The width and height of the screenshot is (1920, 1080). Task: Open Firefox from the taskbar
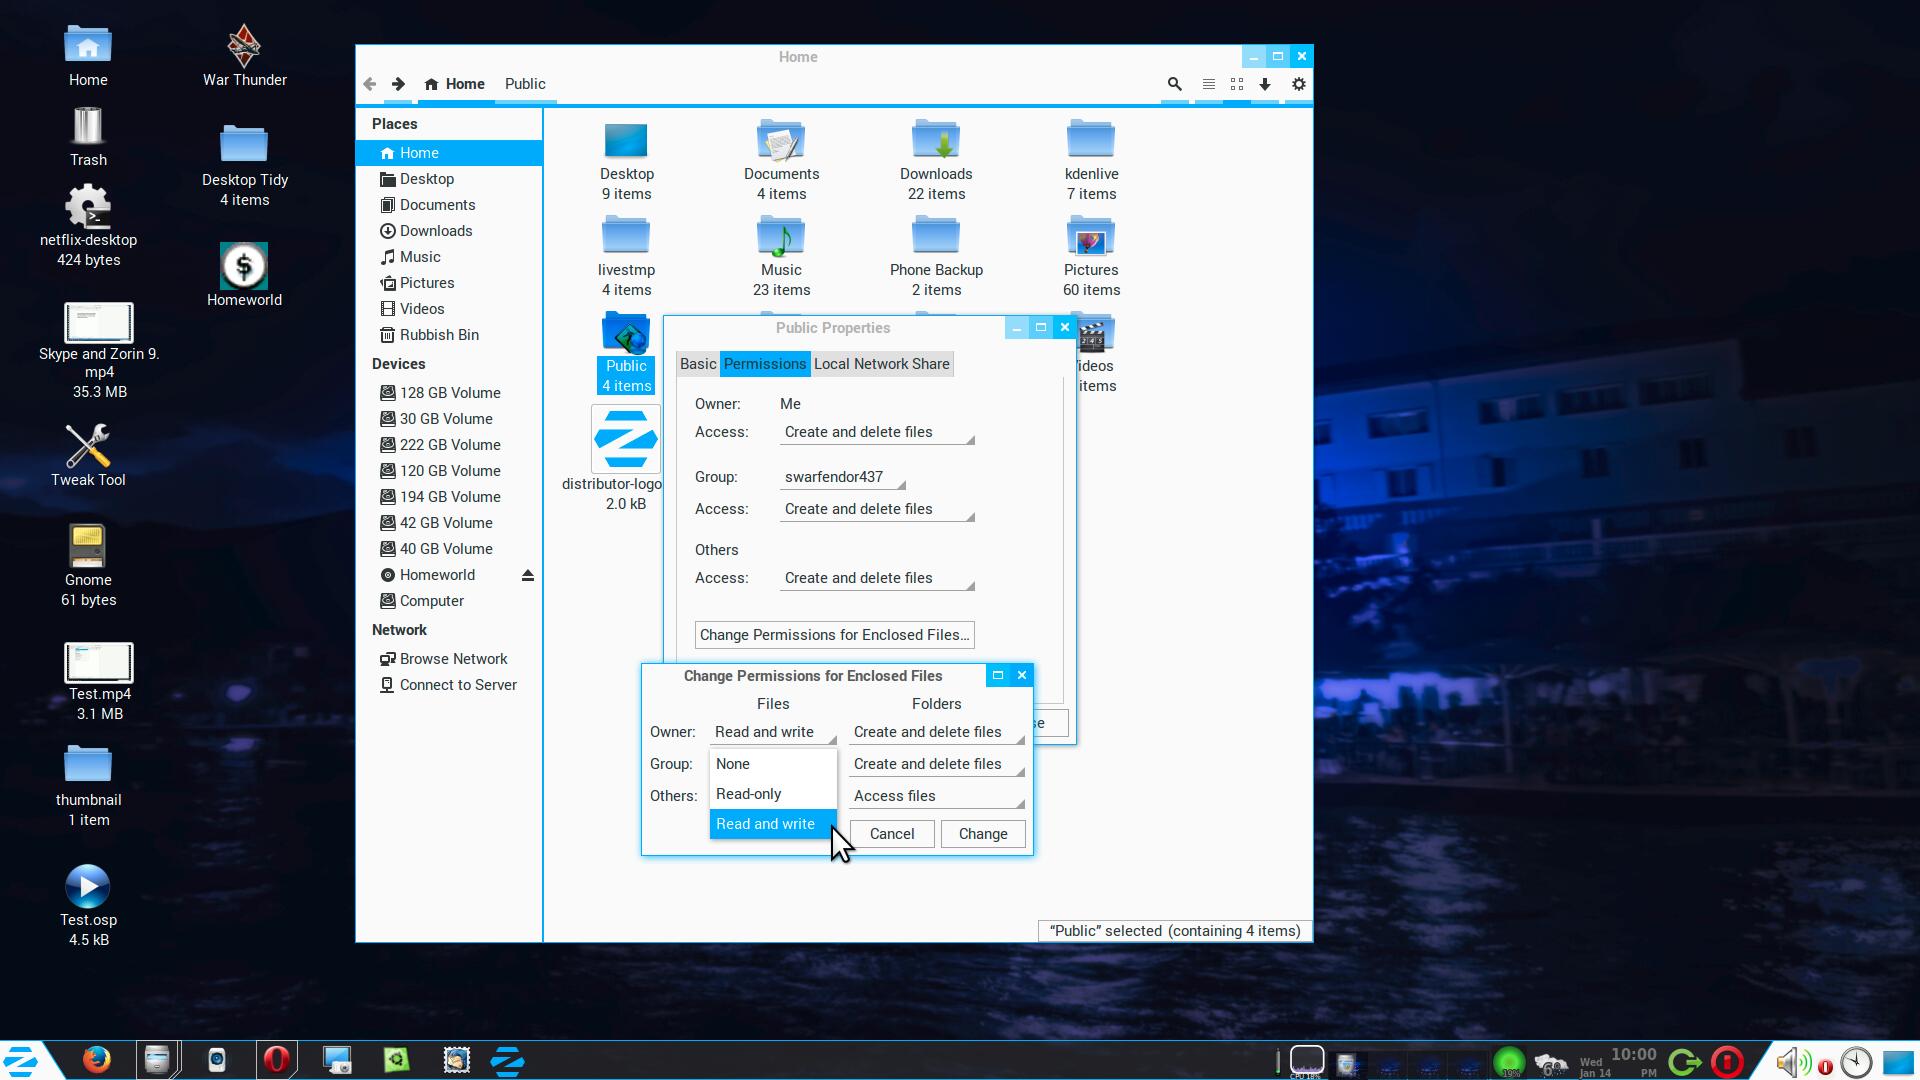[x=97, y=1059]
